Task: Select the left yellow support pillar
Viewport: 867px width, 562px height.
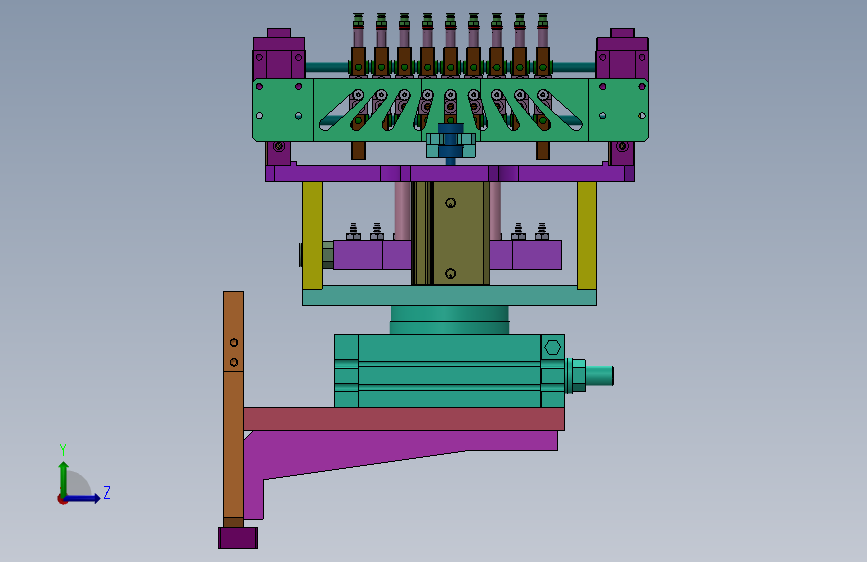Action: (x=312, y=235)
